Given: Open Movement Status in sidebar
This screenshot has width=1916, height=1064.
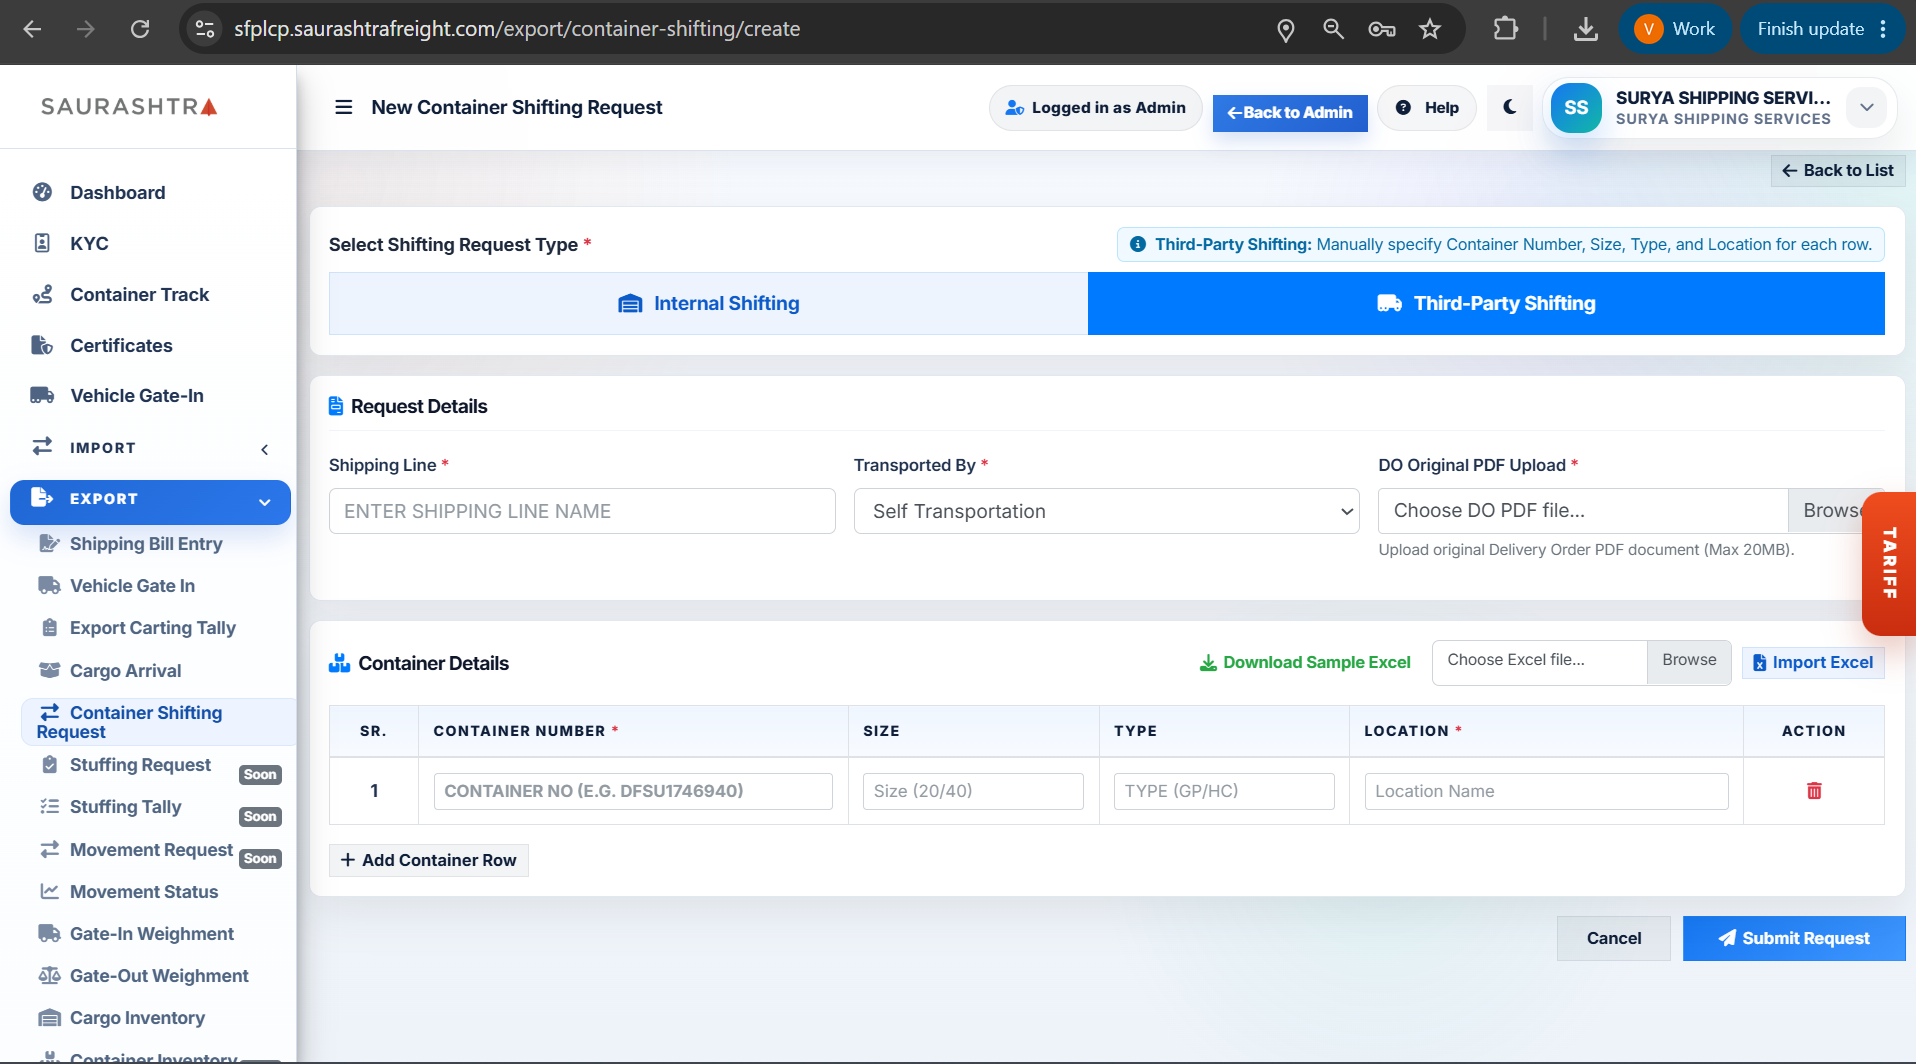Looking at the screenshot, I should (x=143, y=891).
